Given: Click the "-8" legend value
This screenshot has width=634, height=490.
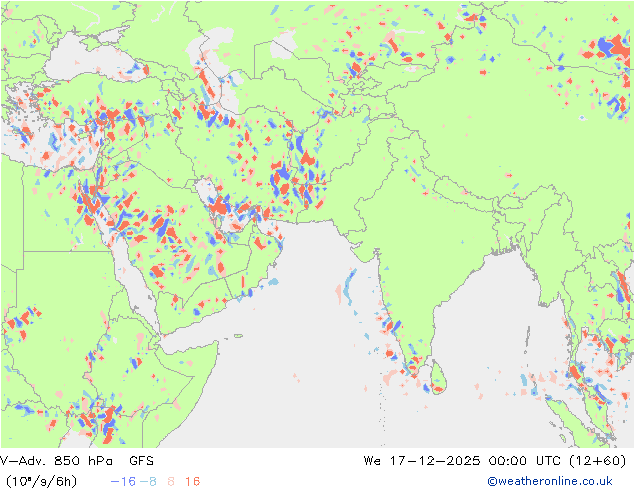Looking at the screenshot, I should 148,481.
